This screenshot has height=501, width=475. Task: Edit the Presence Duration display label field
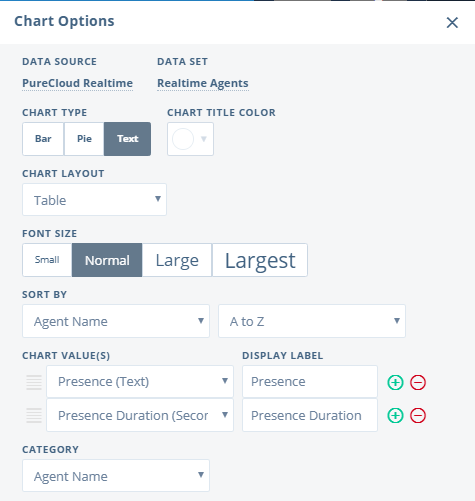[310, 415]
